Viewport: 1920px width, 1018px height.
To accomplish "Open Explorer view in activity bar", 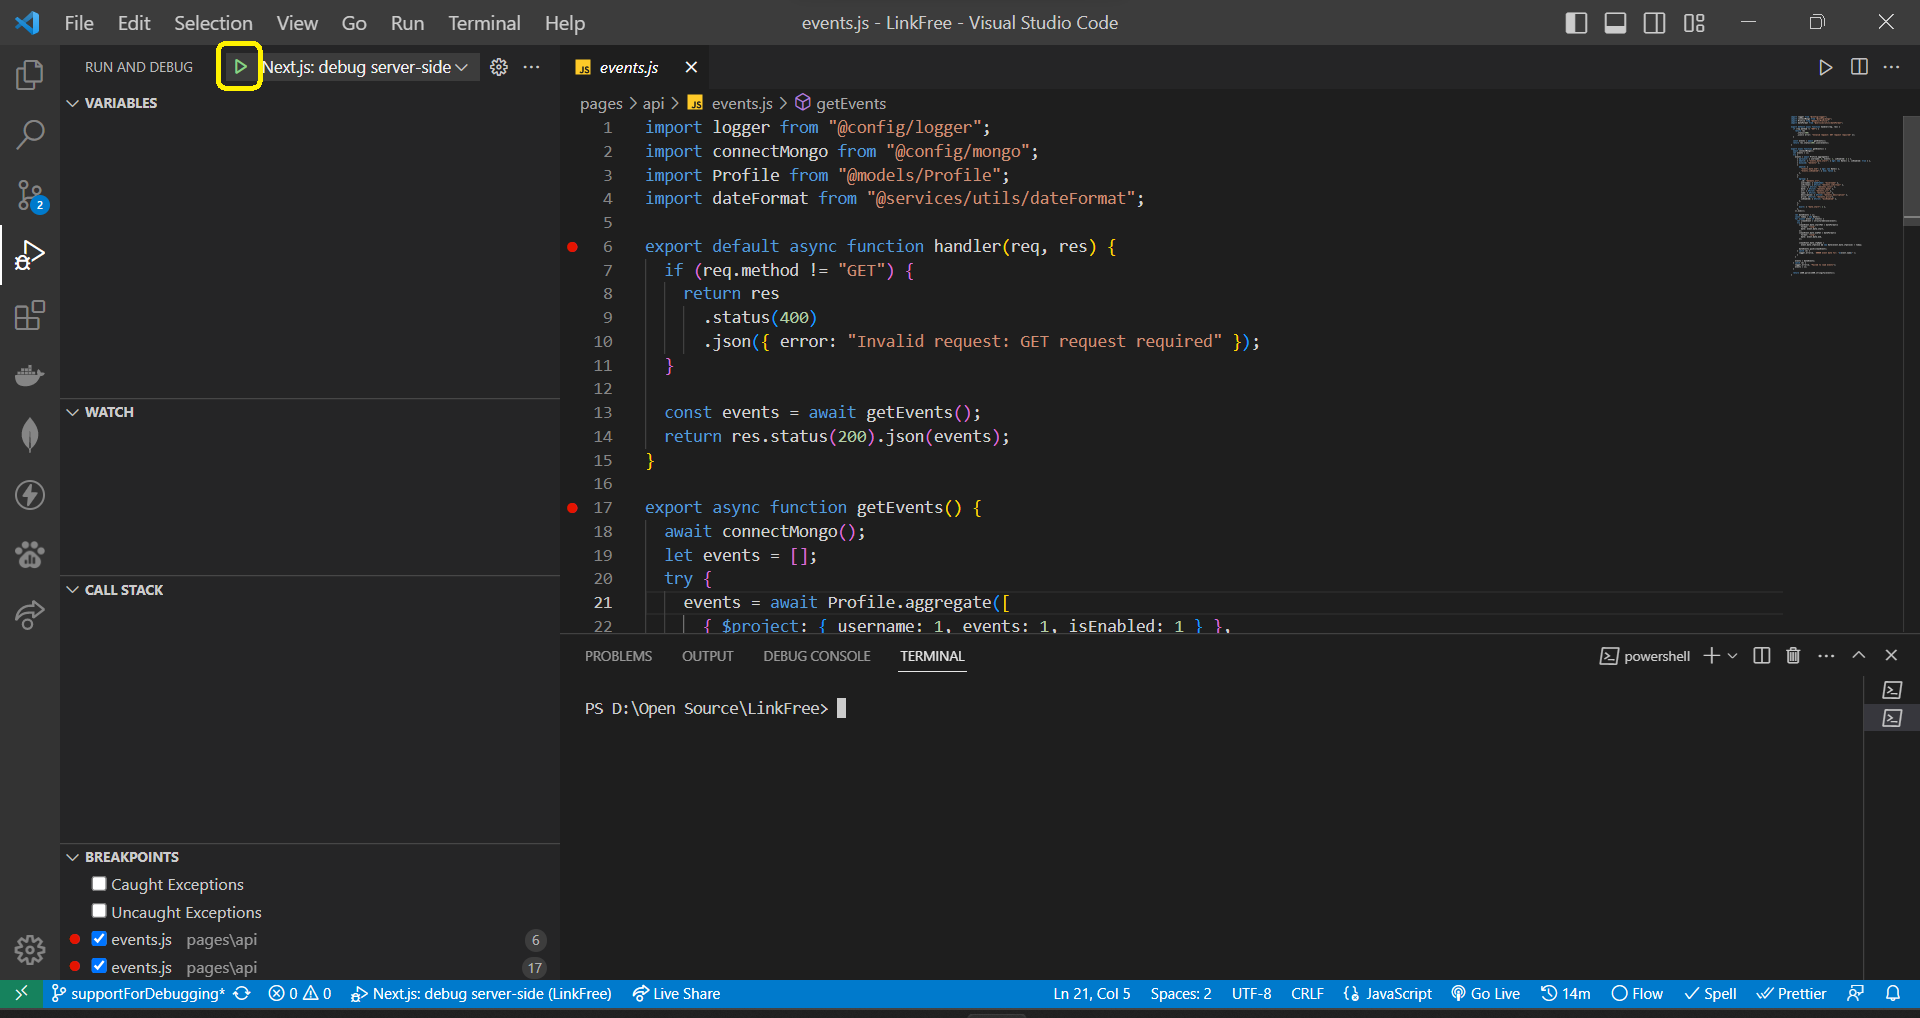I will pos(30,75).
